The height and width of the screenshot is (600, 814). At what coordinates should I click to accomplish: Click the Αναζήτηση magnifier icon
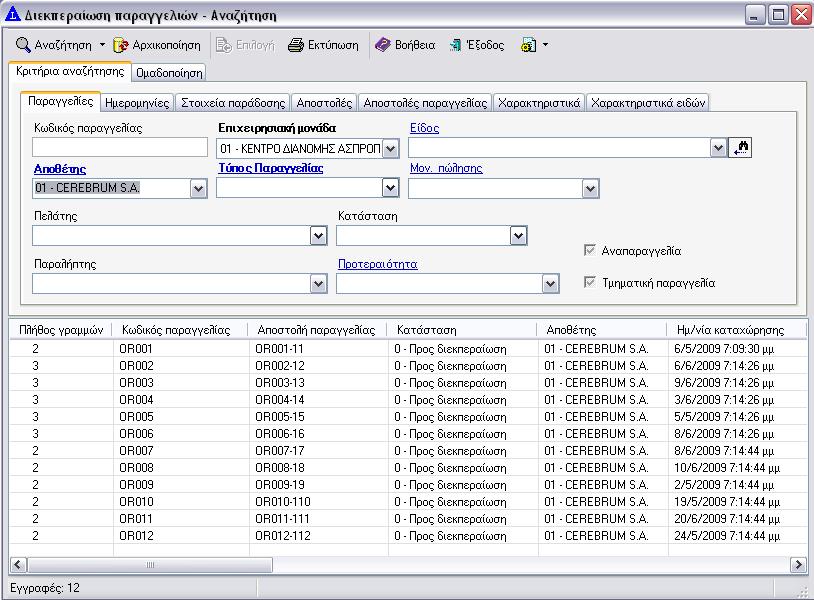click(23, 45)
